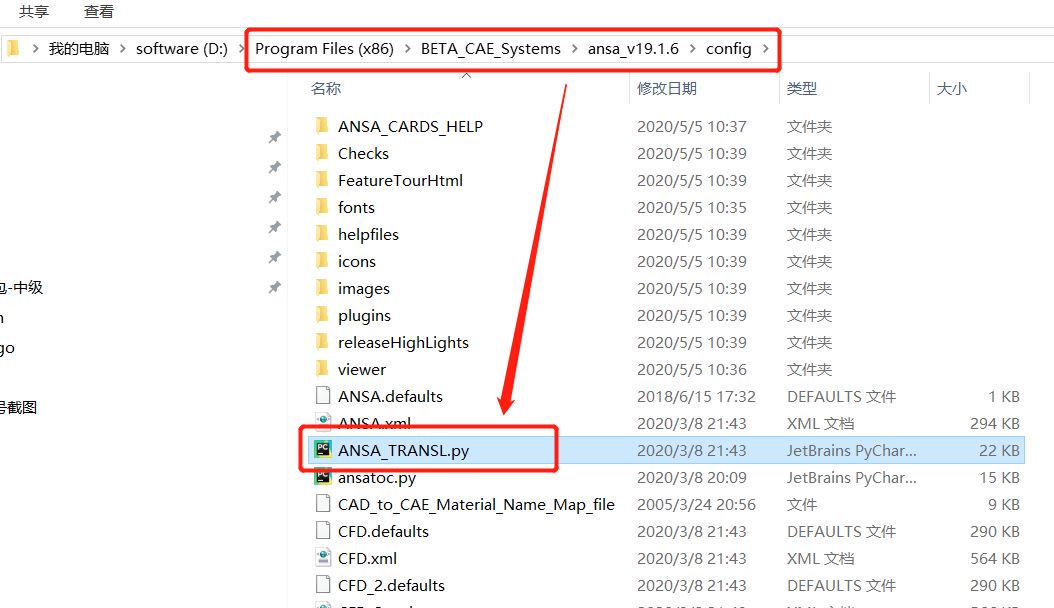Select CFD_2.defaults file name

pyautogui.click(x=391, y=585)
